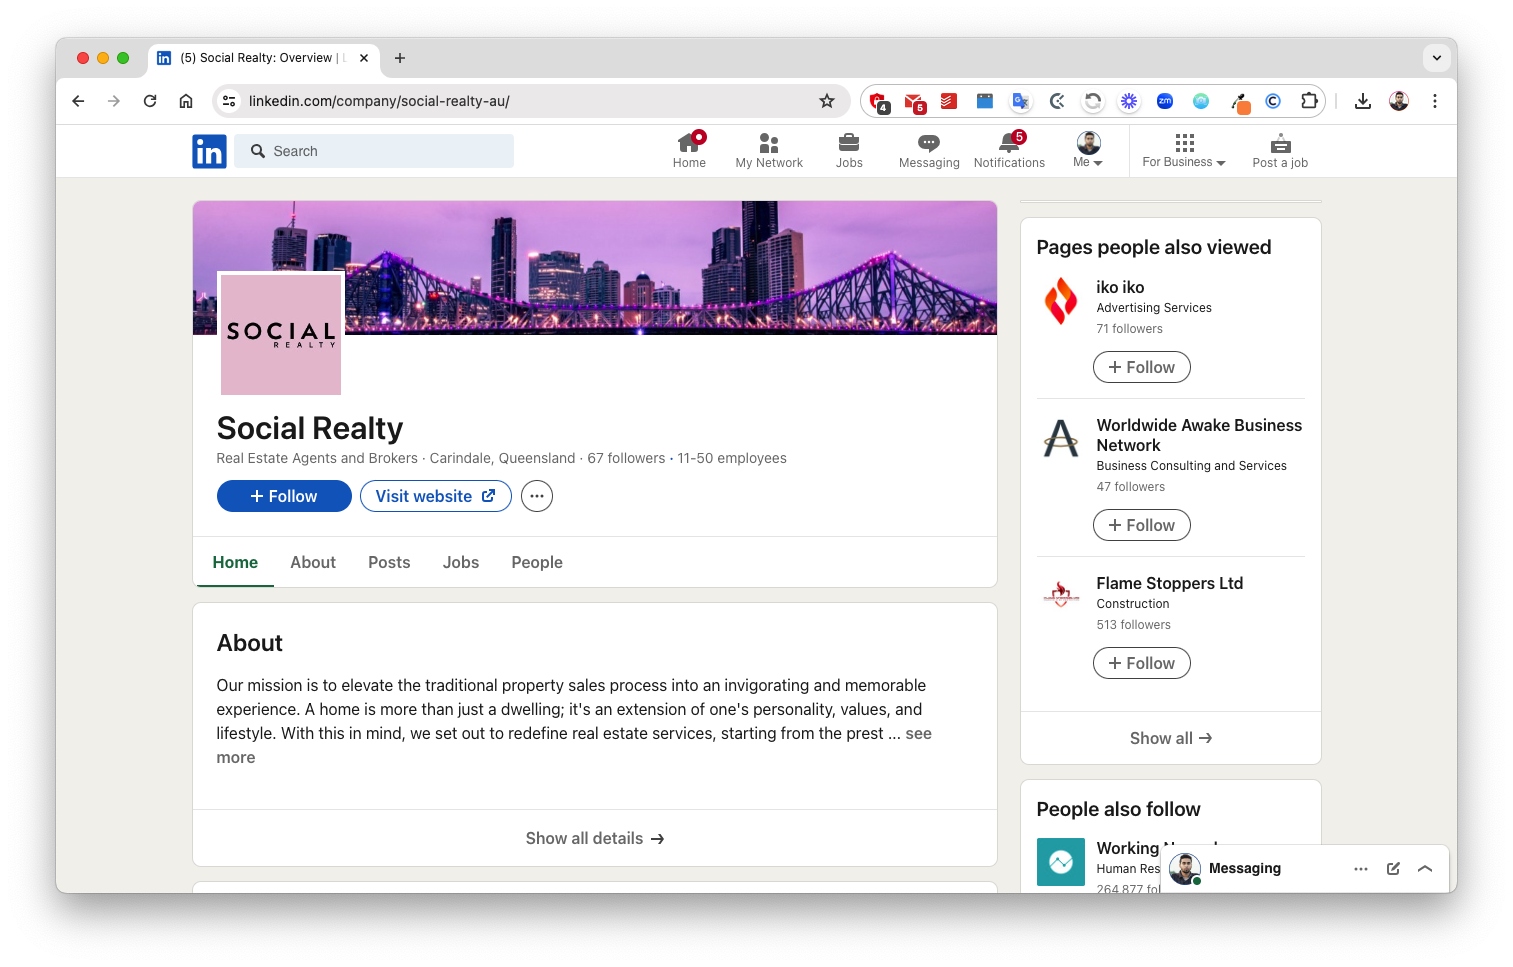Screen dimensions: 1513x967
Task: Click Show all details link
Action: [x=595, y=839]
